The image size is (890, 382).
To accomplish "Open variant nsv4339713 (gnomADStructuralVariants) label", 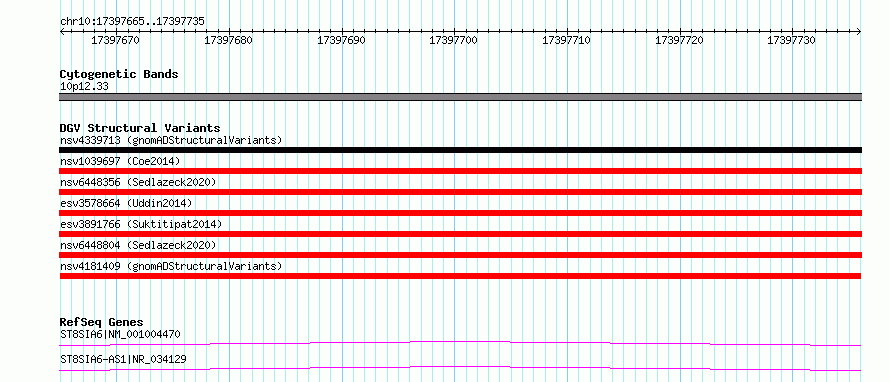I will click(x=171, y=140).
